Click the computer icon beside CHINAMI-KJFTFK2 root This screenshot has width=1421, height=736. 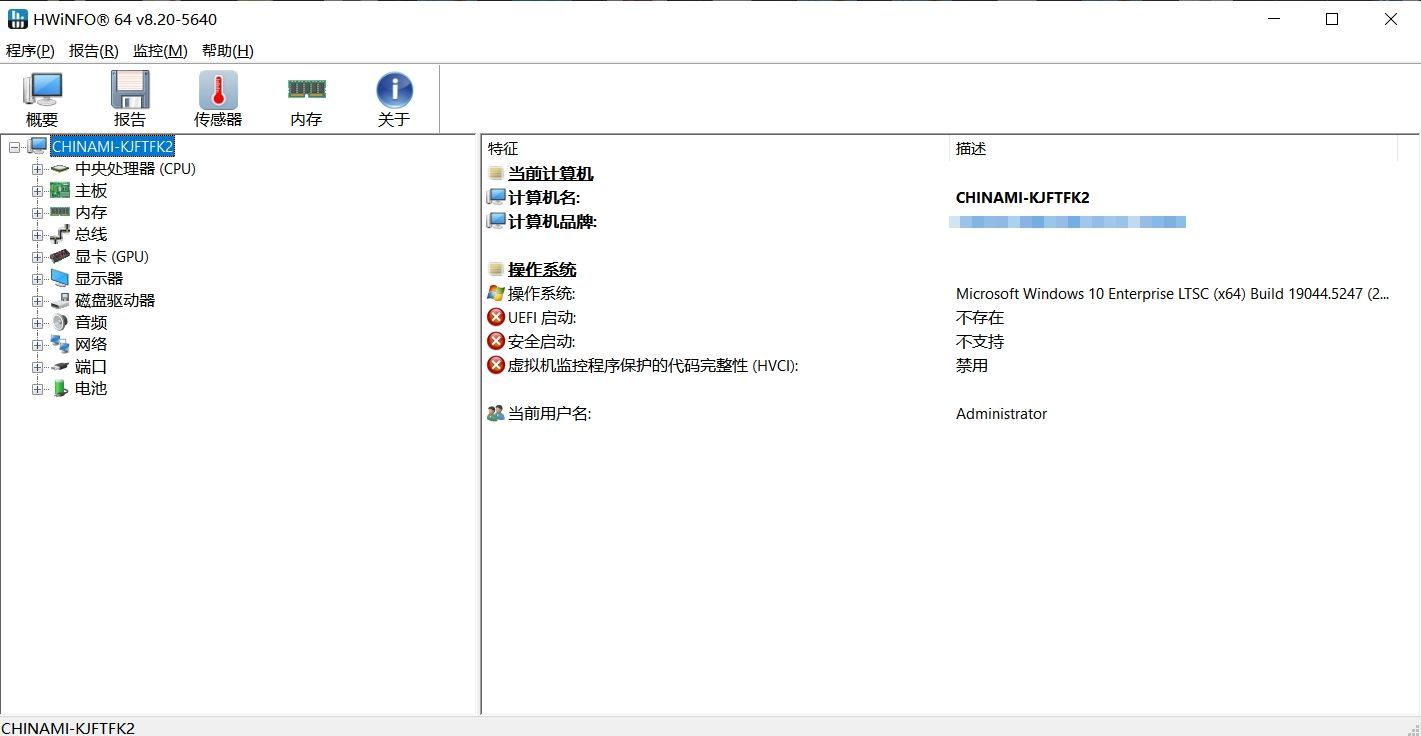pyautogui.click(x=38, y=147)
